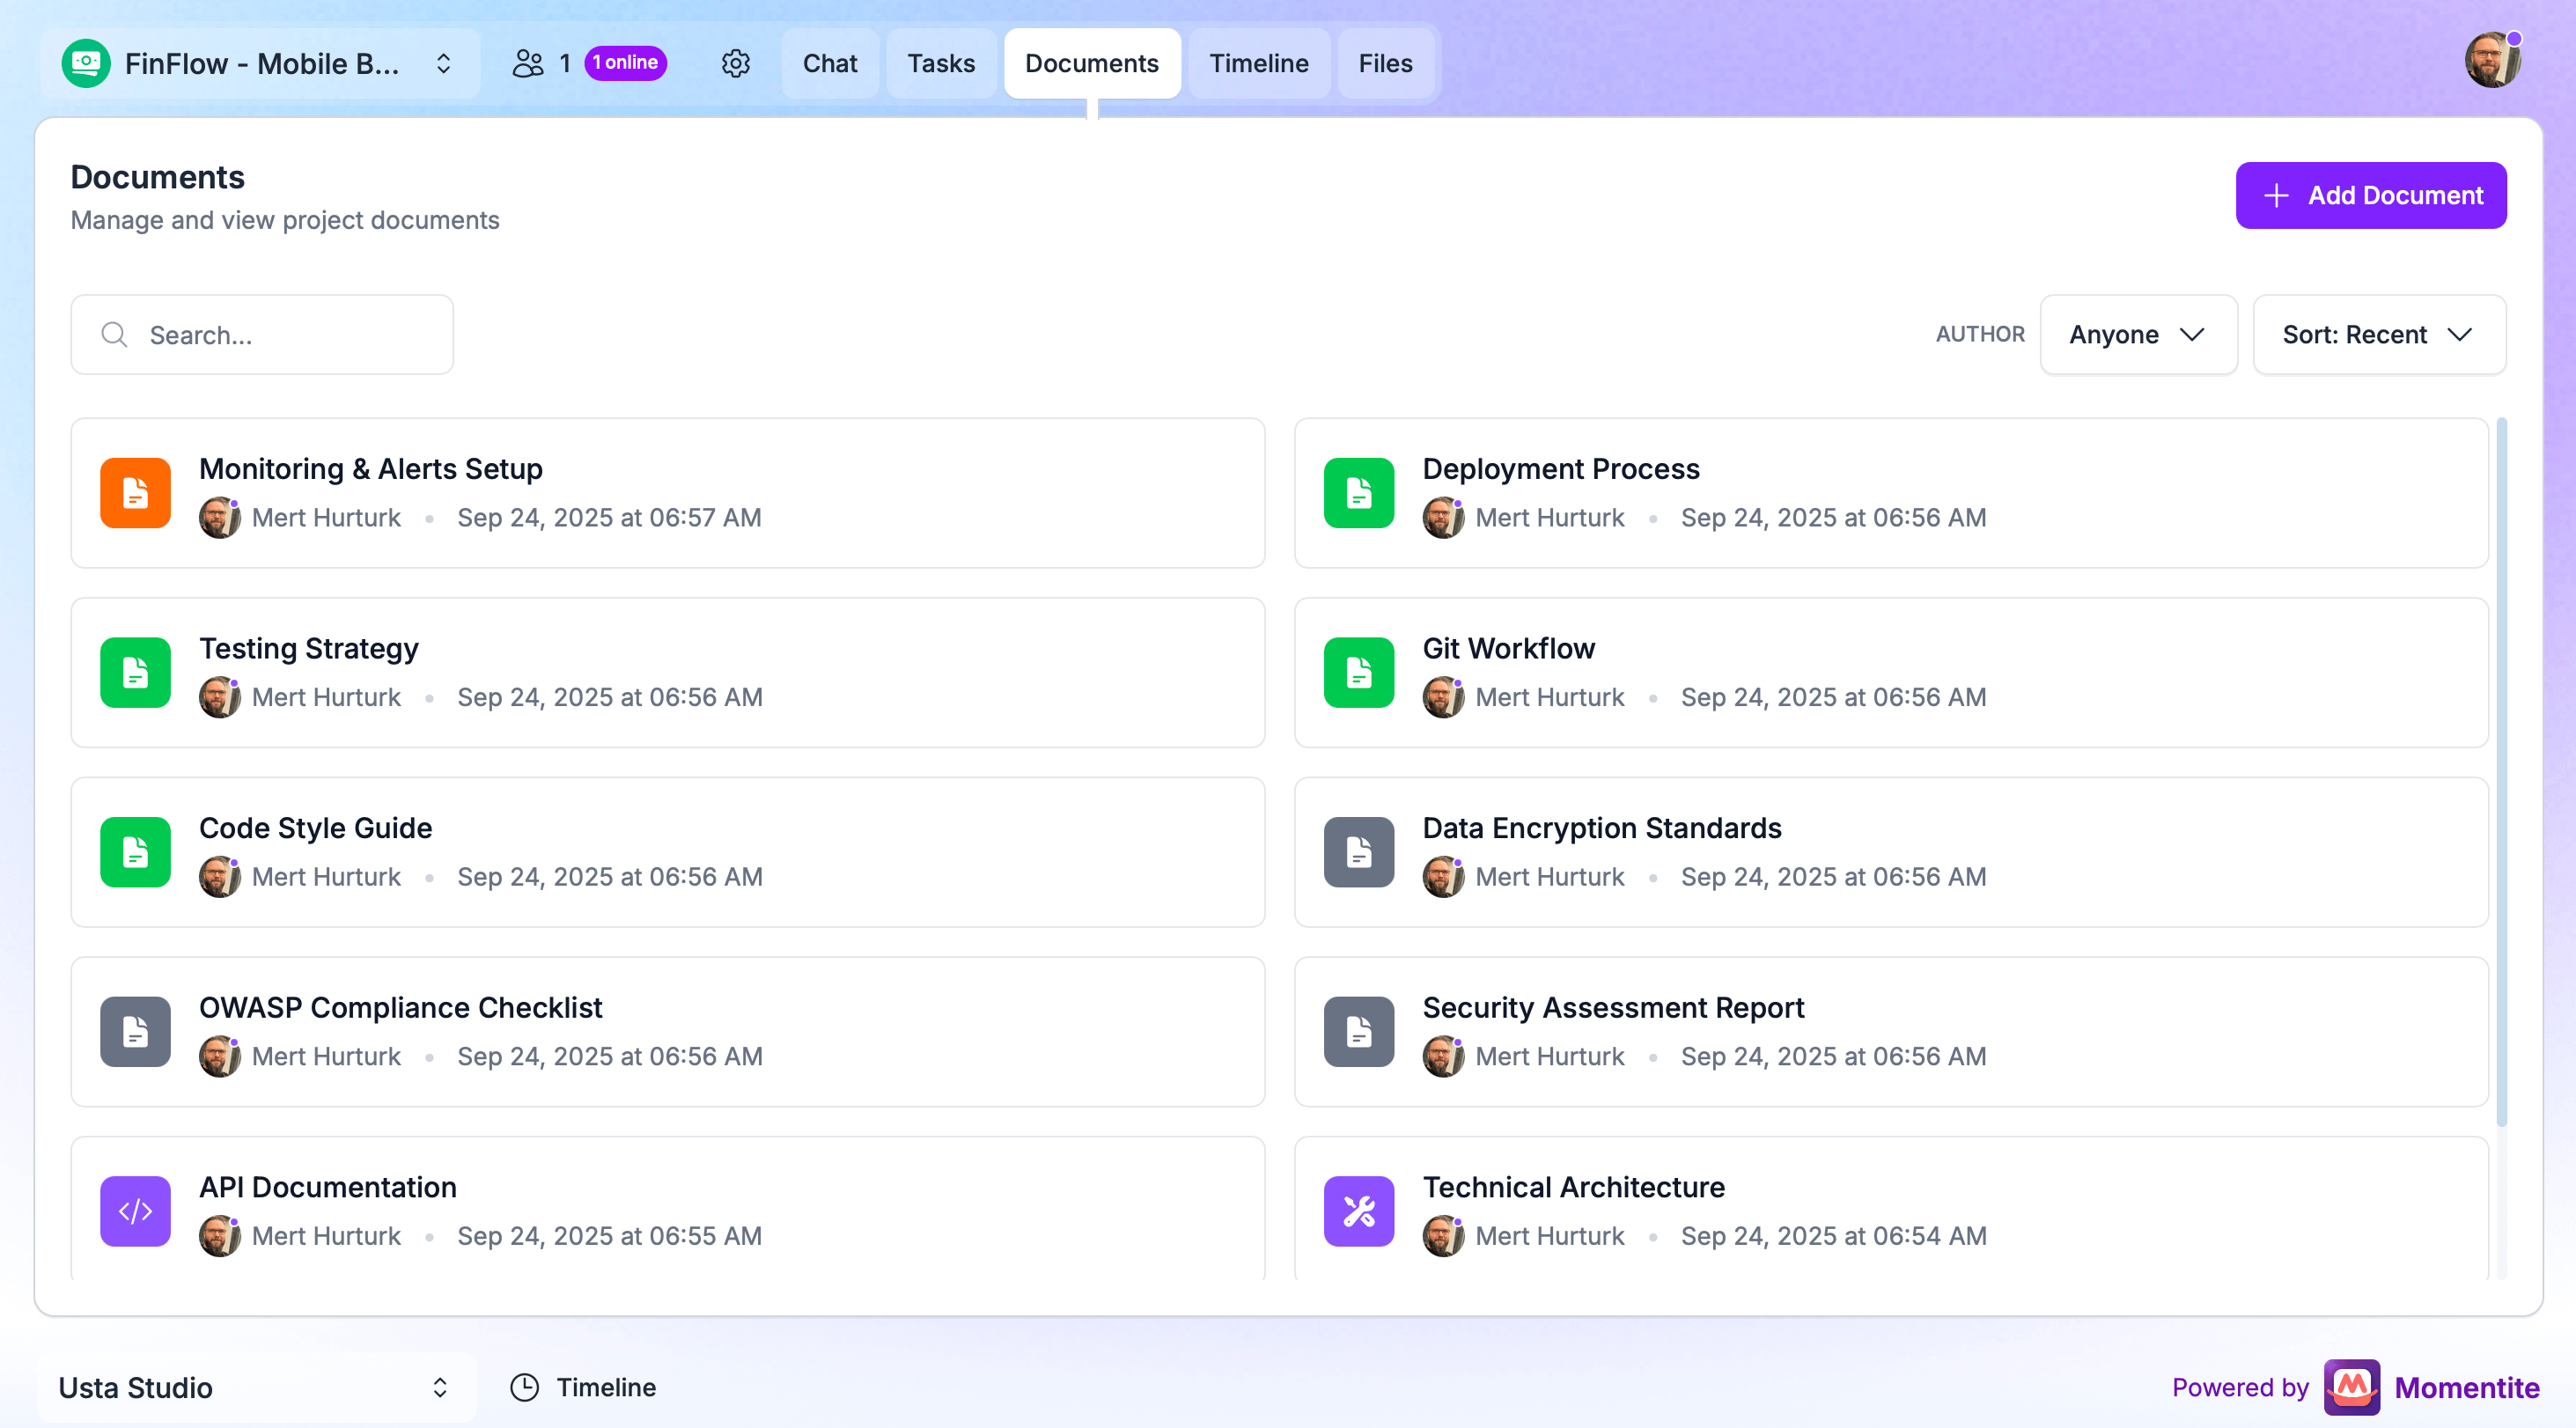Click the Technical Architecture tools icon
The height and width of the screenshot is (1428, 2576).
pyautogui.click(x=1358, y=1211)
